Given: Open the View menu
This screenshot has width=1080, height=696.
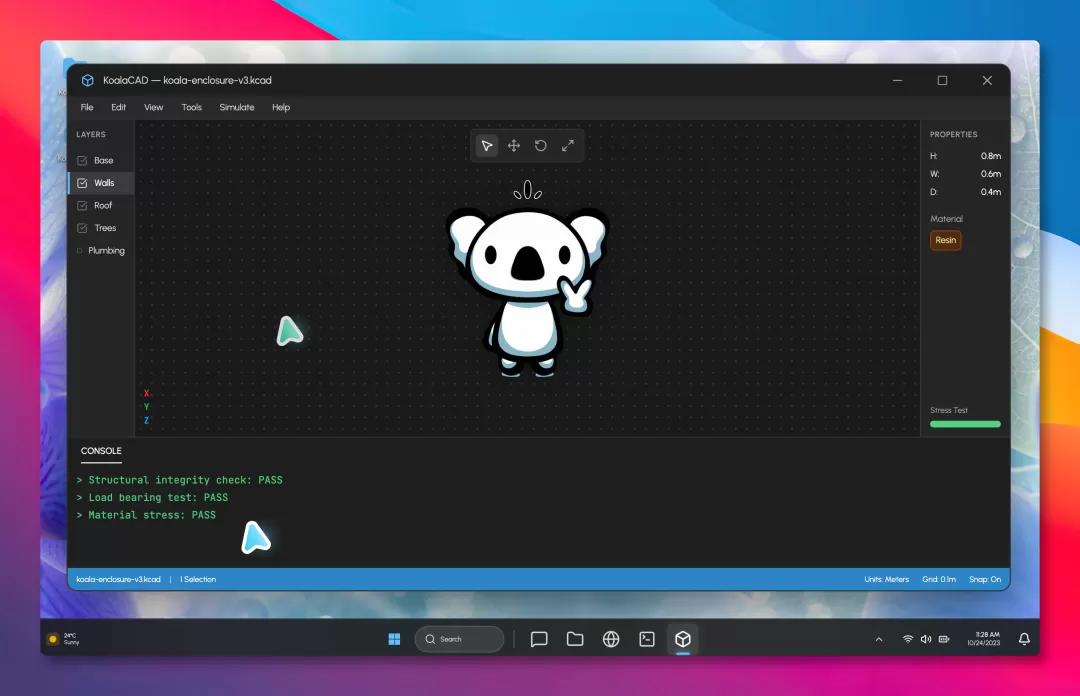Looking at the screenshot, I should tap(154, 108).
